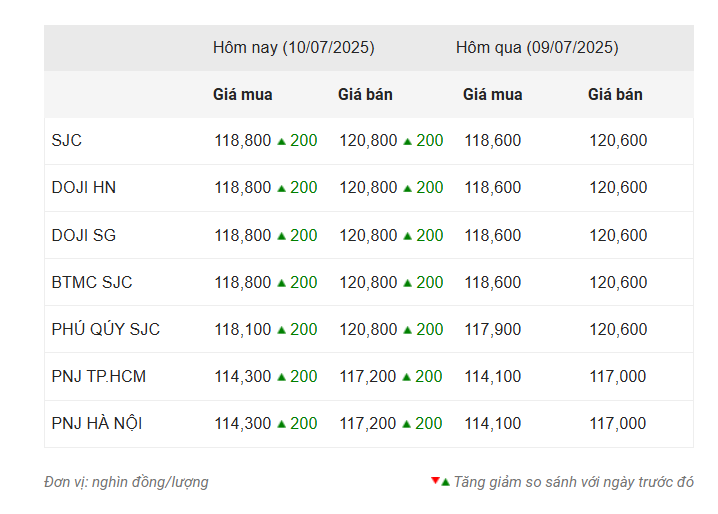Screen dimensions: 718x514
Task: Click the 'Hôm qua (09/07/2025)' header
Action: 537,48
